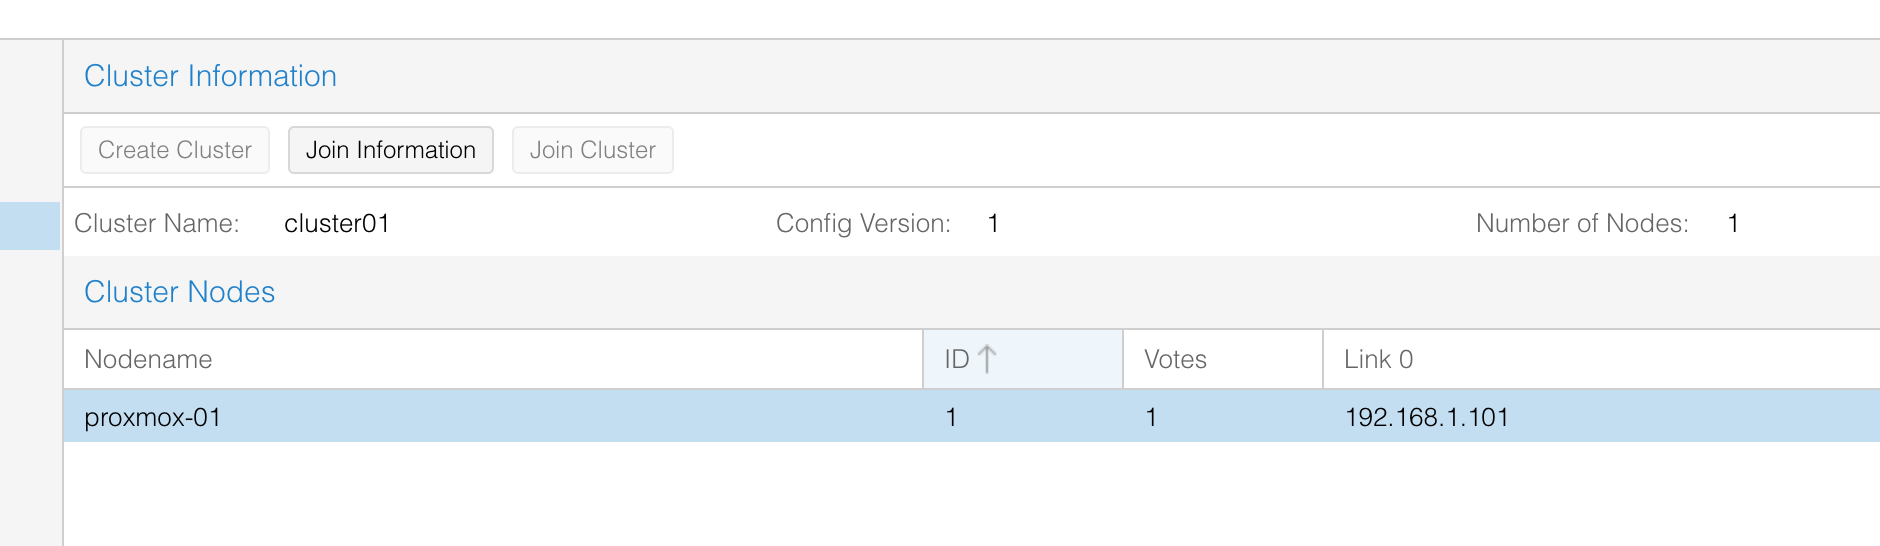Sort nodes by the Nodename column
This screenshot has height=546, width=1880.
[x=148, y=359]
